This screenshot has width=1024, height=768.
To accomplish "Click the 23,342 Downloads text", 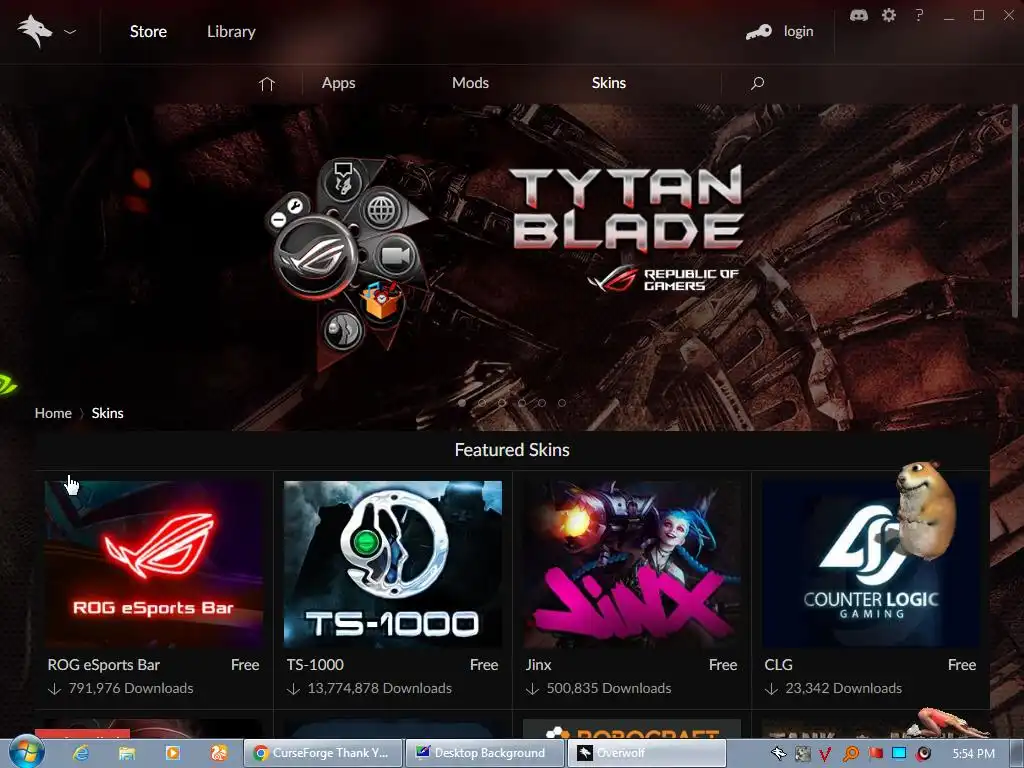I will tap(843, 688).
